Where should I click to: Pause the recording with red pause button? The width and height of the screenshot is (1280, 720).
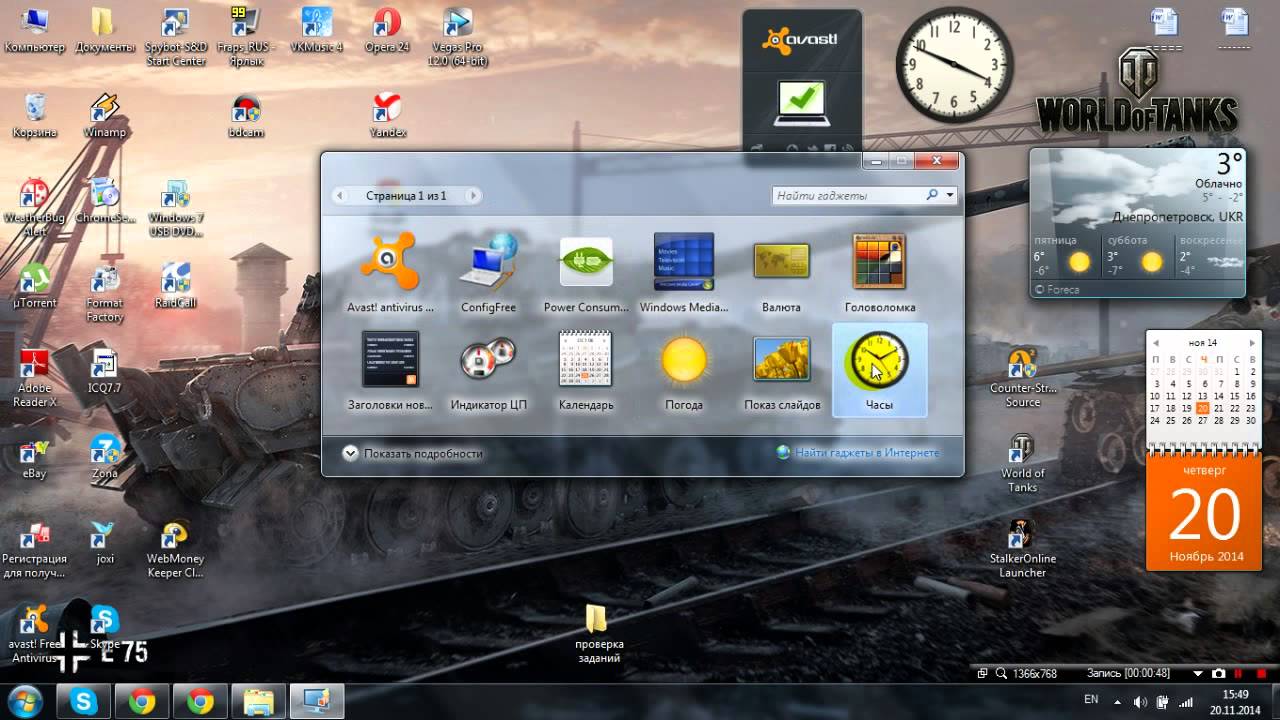pyautogui.click(x=1238, y=674)
